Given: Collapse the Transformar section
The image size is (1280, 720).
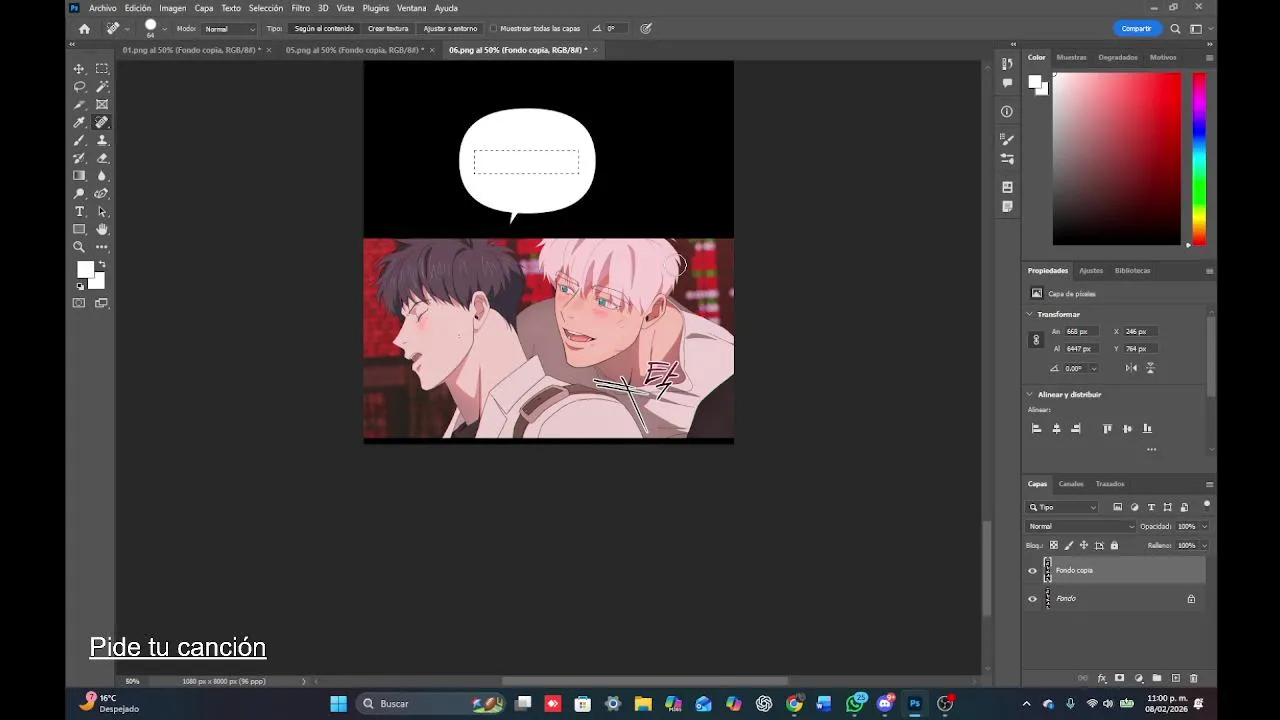Looking at the screenshot, I should click(1030, 314).
